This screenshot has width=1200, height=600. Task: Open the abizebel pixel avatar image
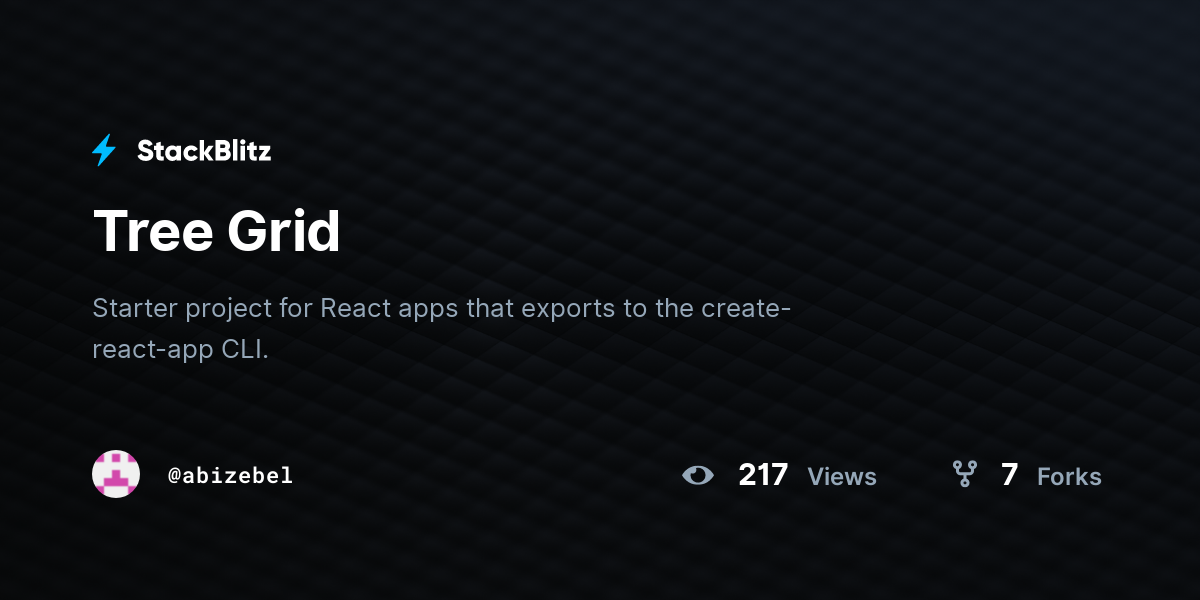(116, 474)
